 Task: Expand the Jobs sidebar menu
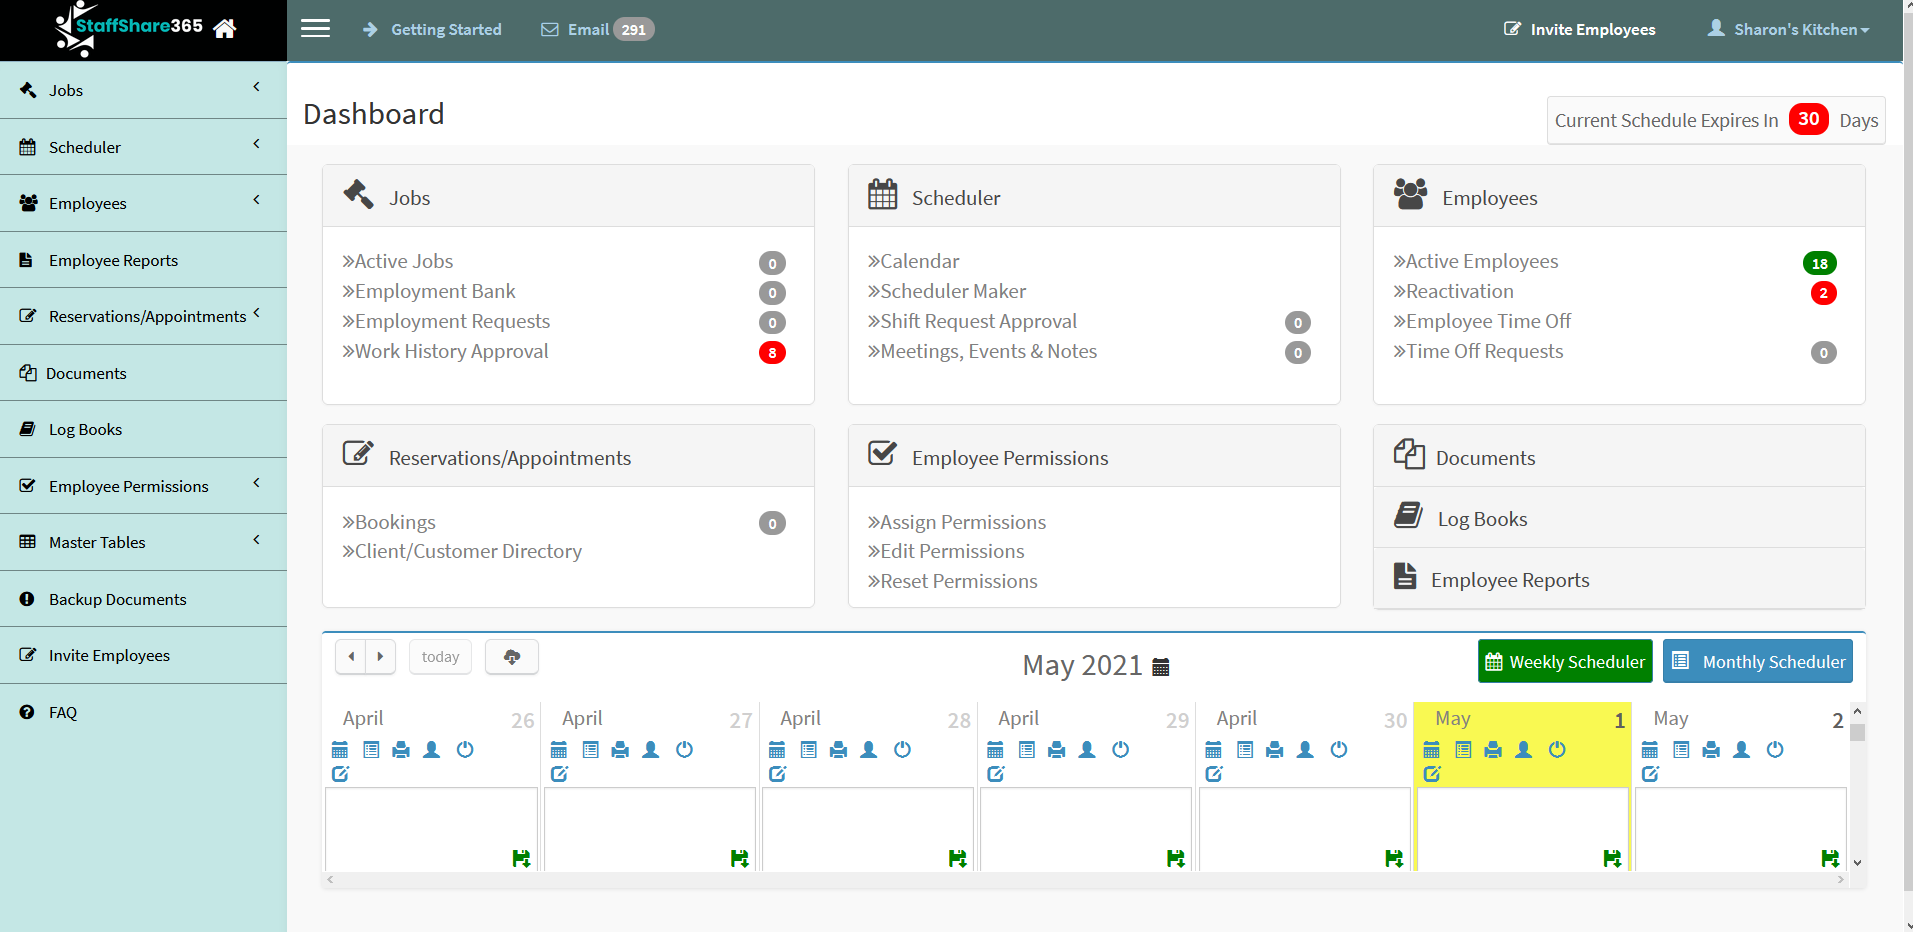[x=143, y=90]
